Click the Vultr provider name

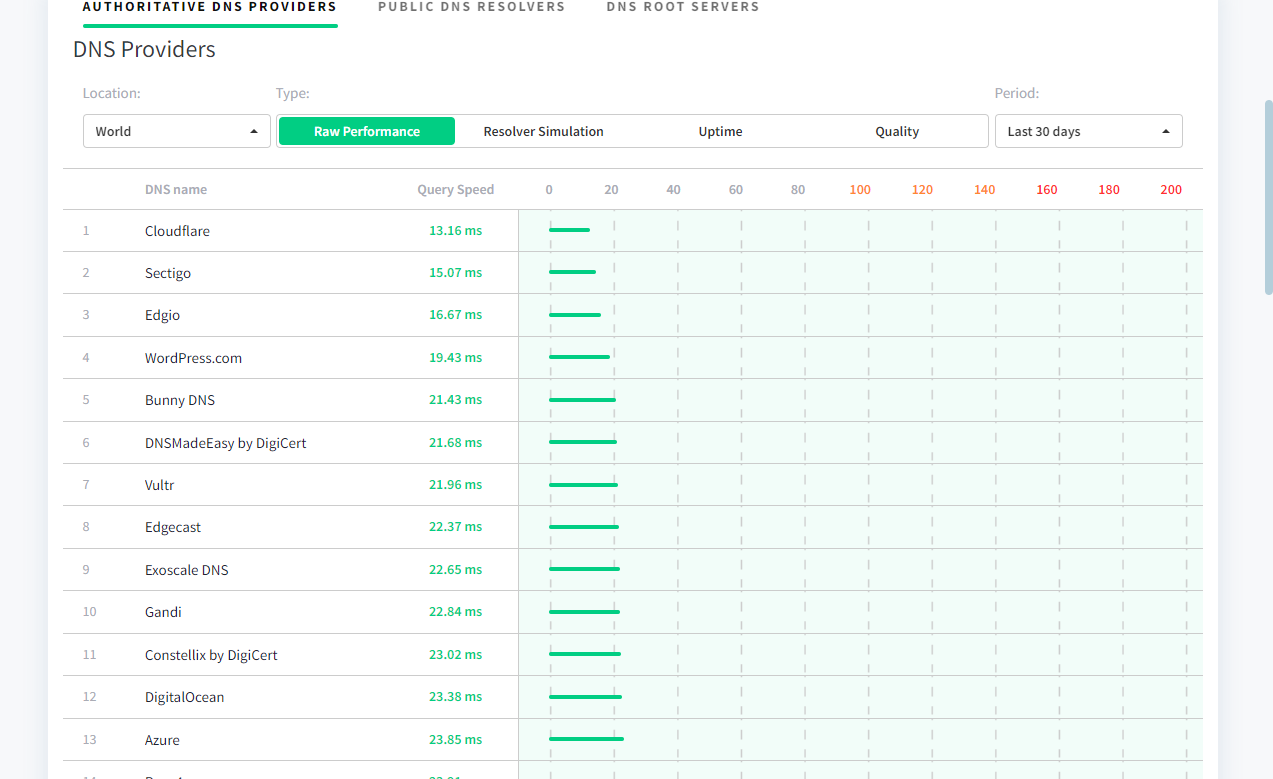coord(160,485)
